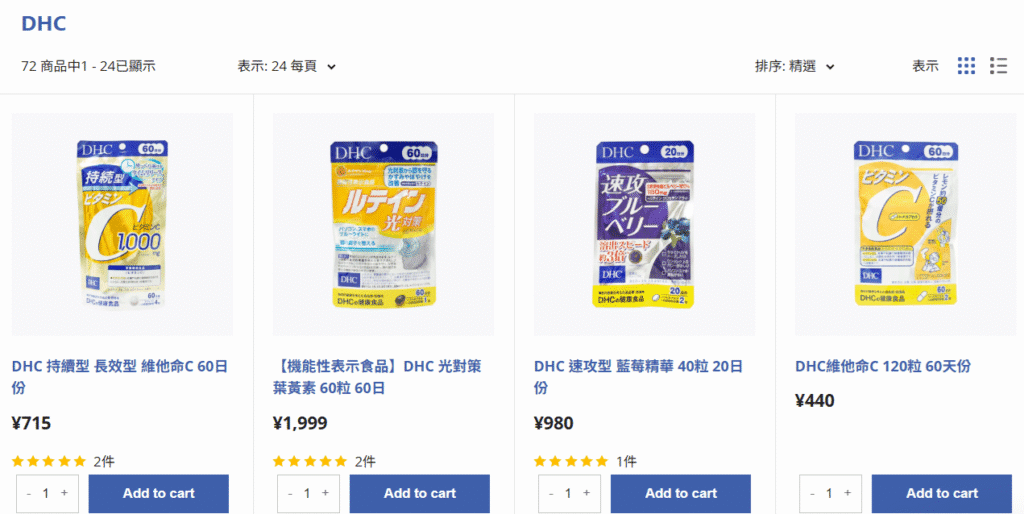
Task: Open the sort order dropdown
Action: pyautogui.click(x=794, y=66)
